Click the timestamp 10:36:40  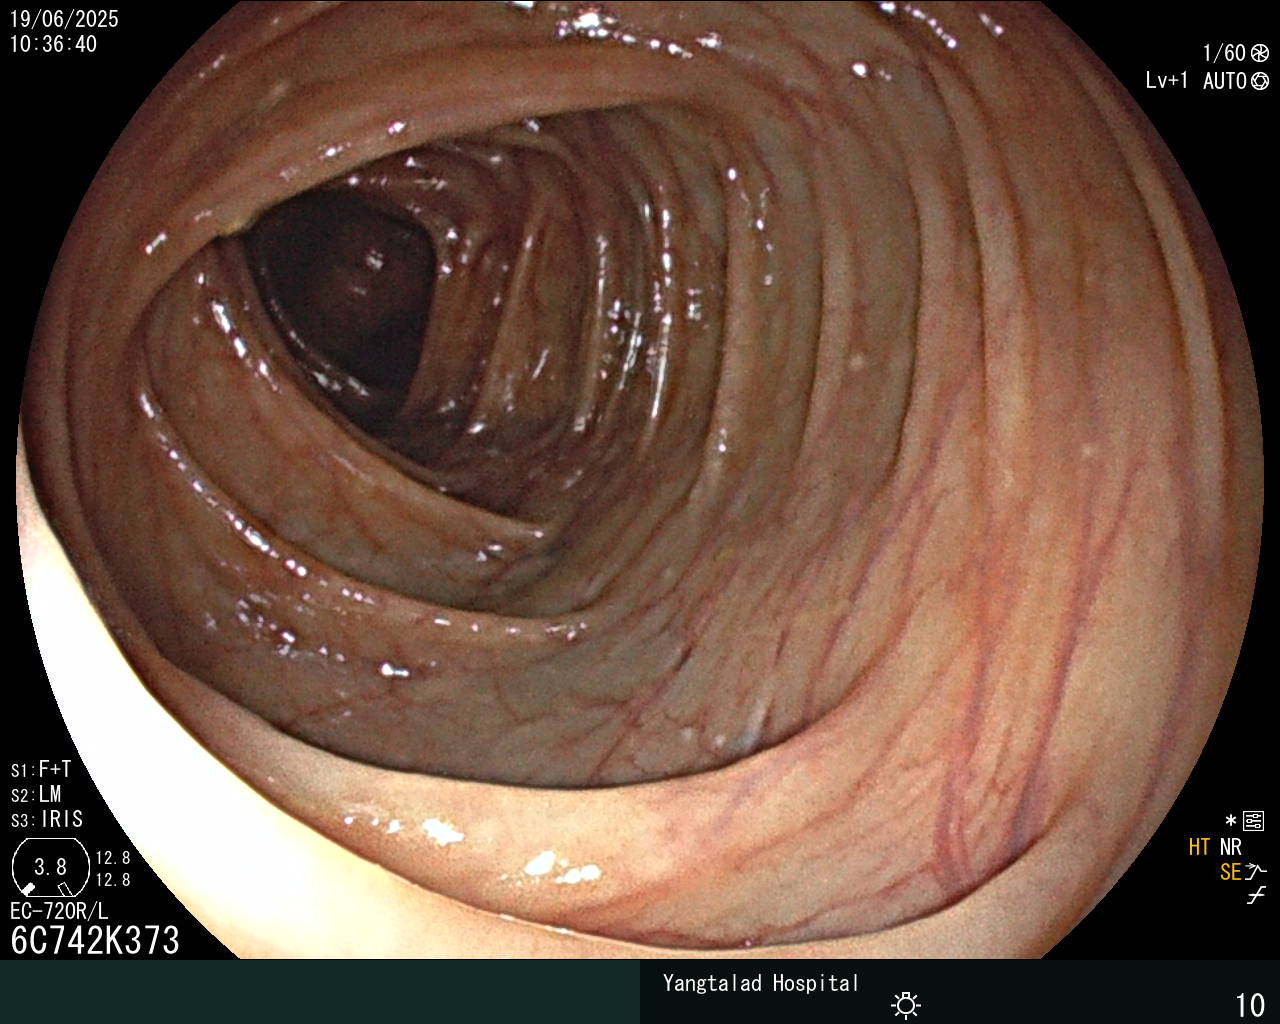pyautogui.click(x=53, y=44)
